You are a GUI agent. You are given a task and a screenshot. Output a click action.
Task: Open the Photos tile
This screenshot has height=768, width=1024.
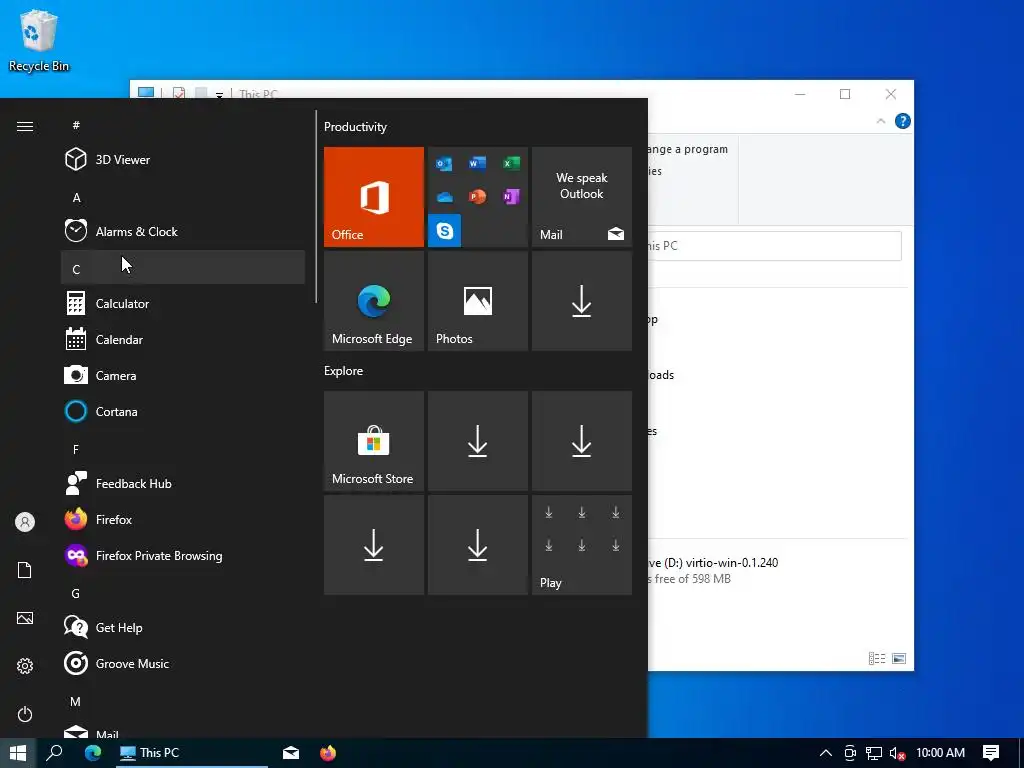coord(477,301)
